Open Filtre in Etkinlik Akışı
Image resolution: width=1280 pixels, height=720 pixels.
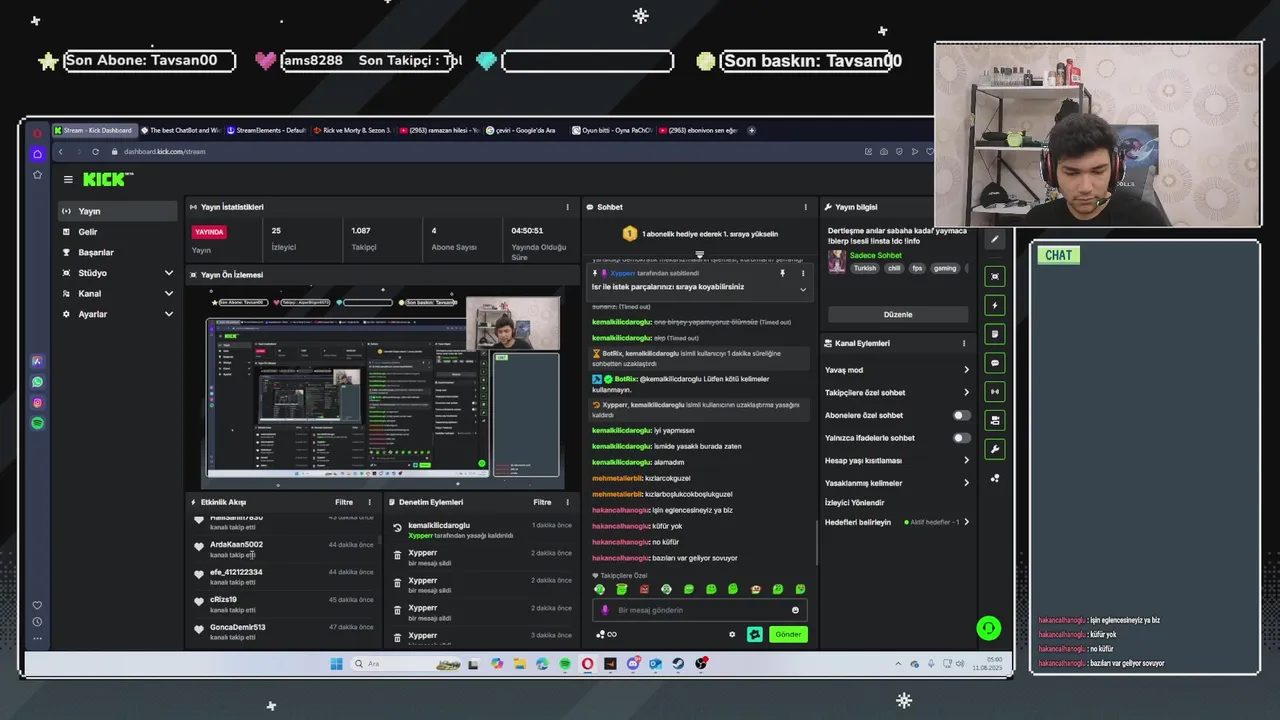pyautogui.click(x=344, y=502)
